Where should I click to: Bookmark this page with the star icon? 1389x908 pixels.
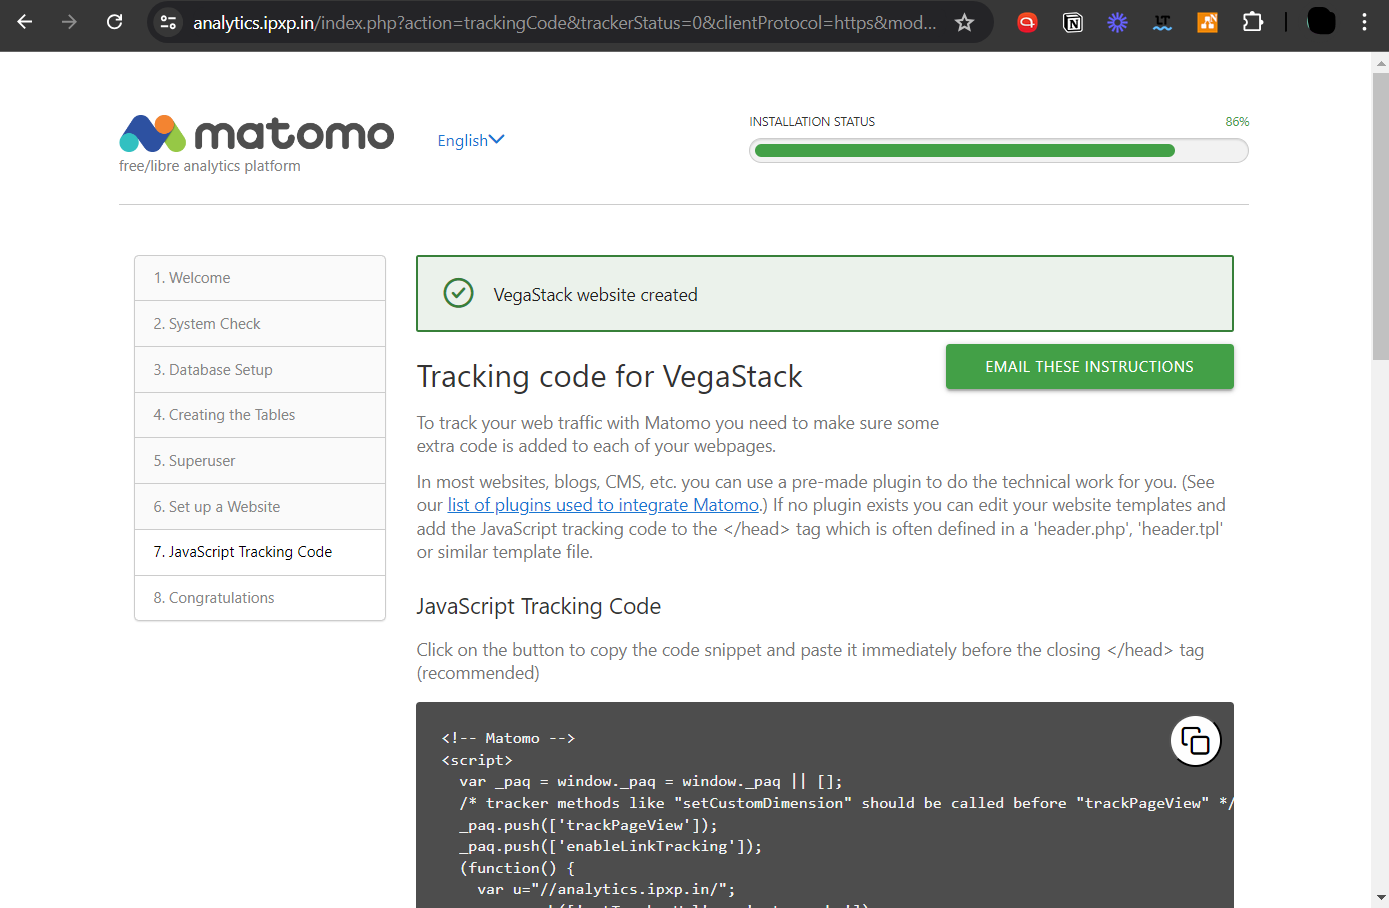964,22
